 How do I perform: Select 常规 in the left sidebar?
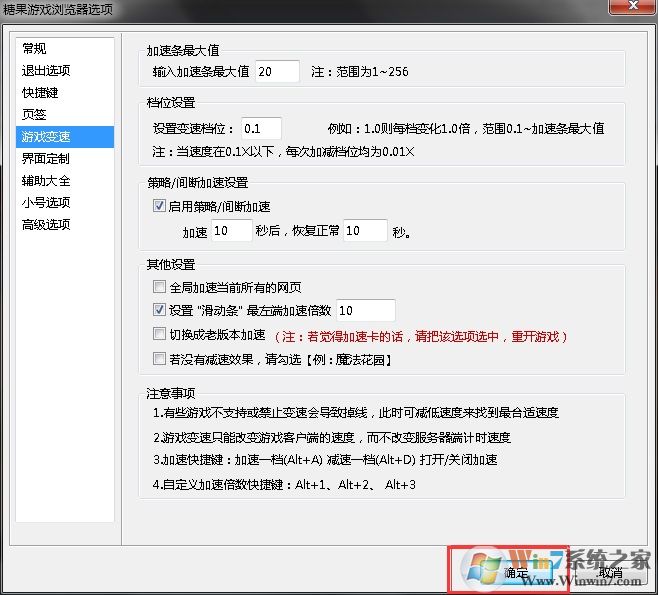click(34, 48)
